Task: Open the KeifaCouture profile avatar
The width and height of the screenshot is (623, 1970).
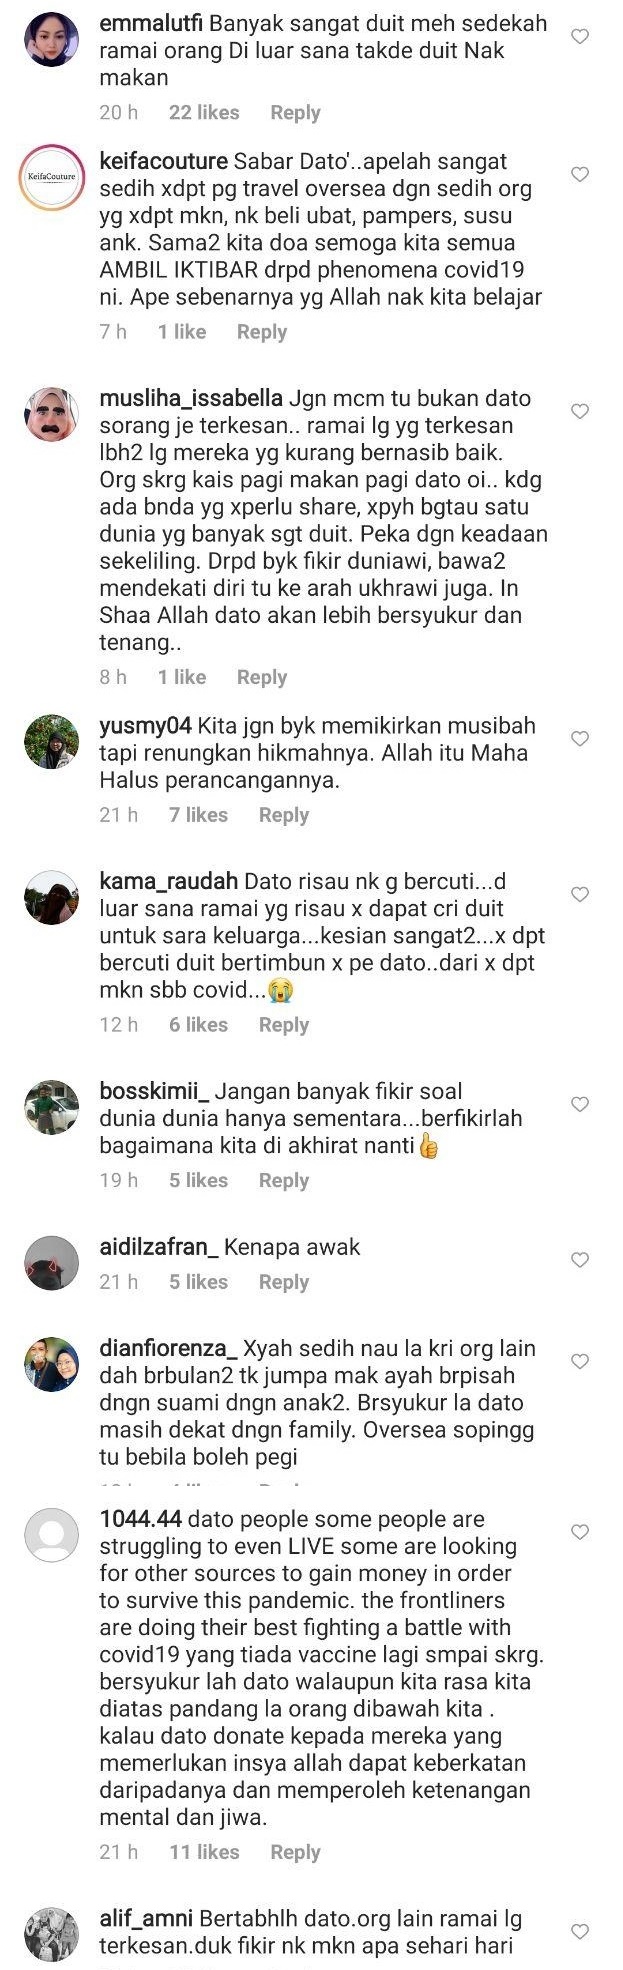Action: point(51,178)
